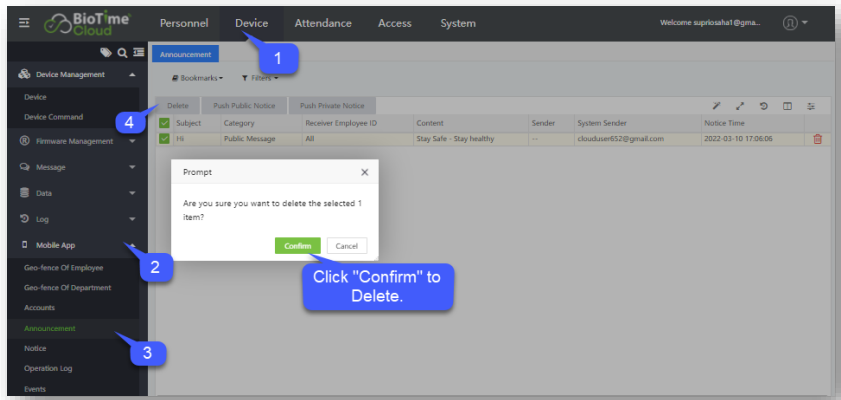Click the refresh icon in the table toolbar
Viewport: 841px width, 400px height.
(764, 105)
